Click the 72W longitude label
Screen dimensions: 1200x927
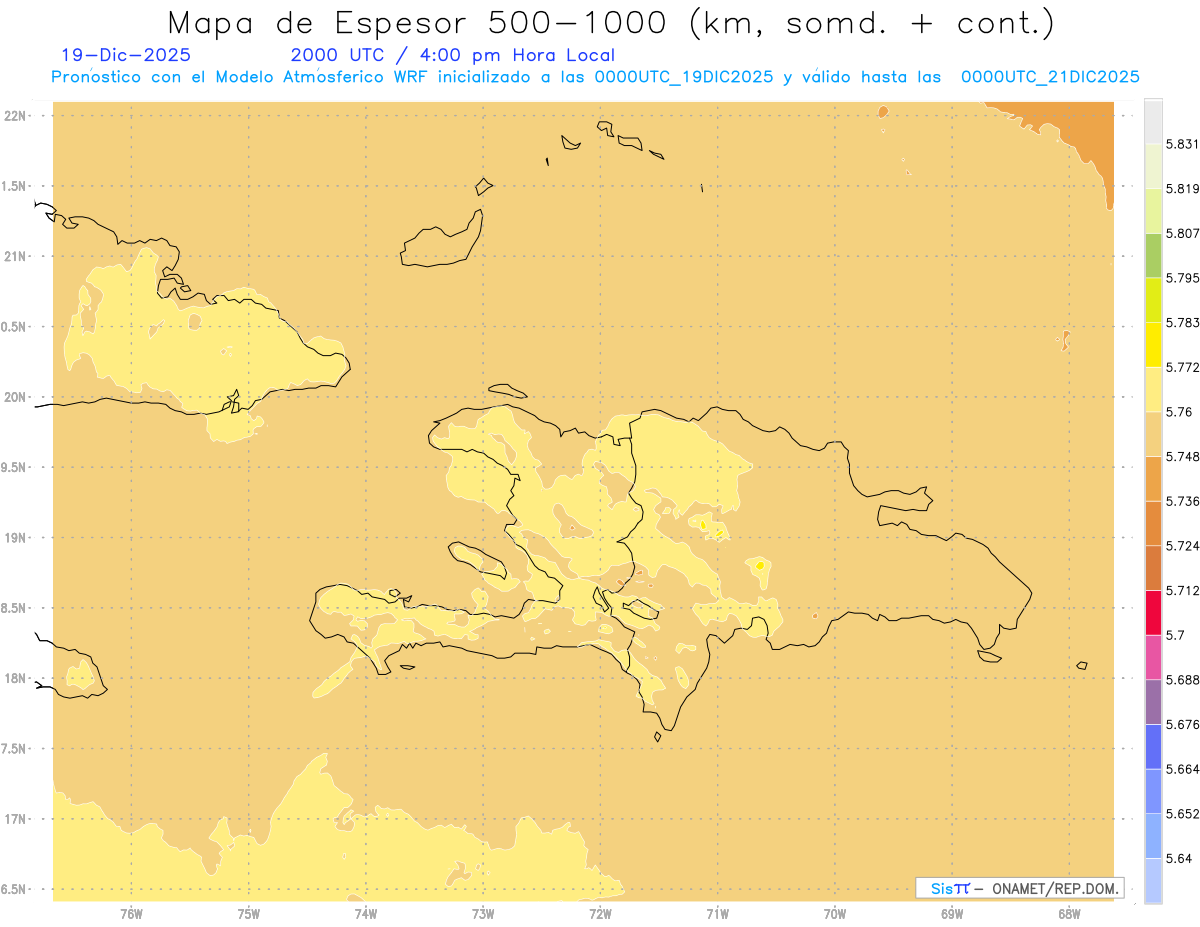click(x=600, y=914)
